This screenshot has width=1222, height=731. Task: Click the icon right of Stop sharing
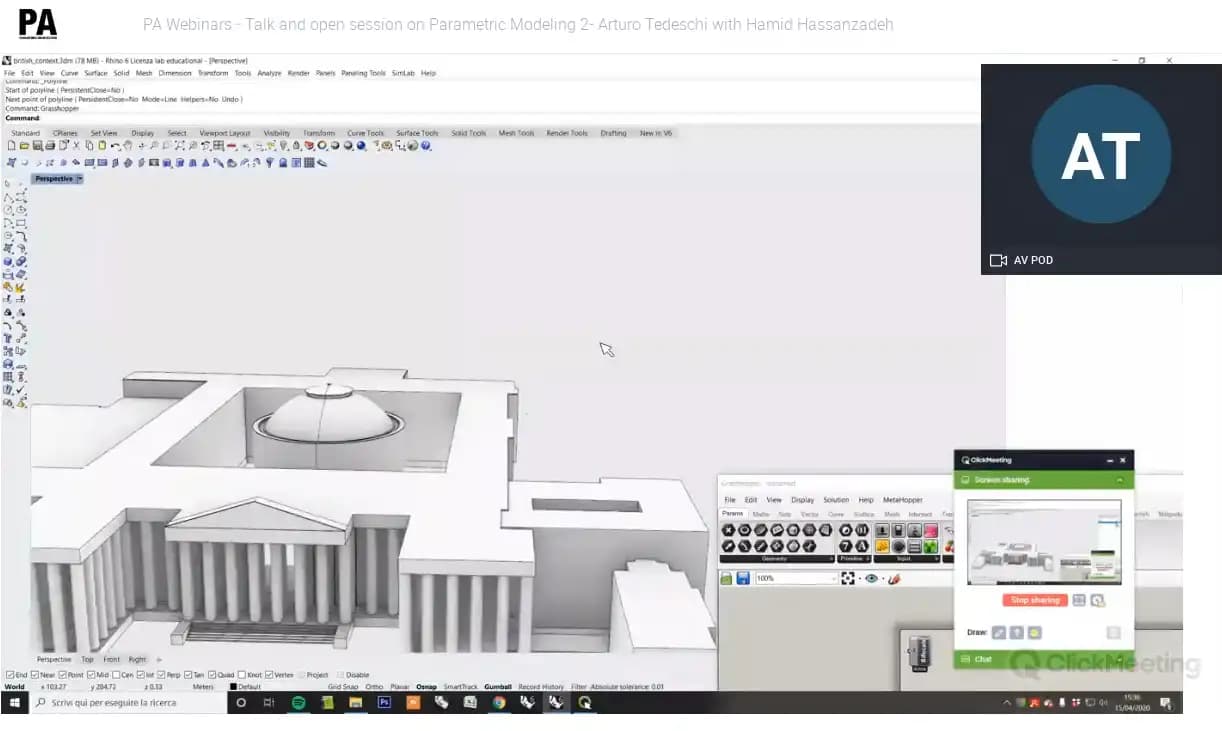(1079, 600)
